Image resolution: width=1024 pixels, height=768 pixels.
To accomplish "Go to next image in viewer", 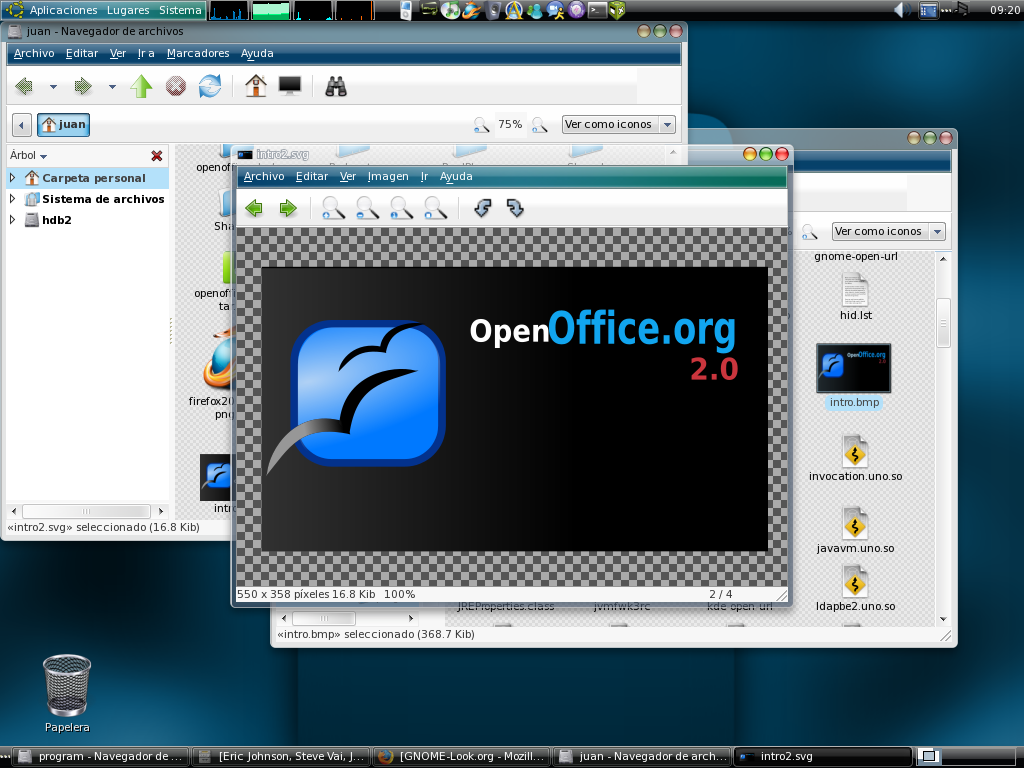I will point(288,208).
